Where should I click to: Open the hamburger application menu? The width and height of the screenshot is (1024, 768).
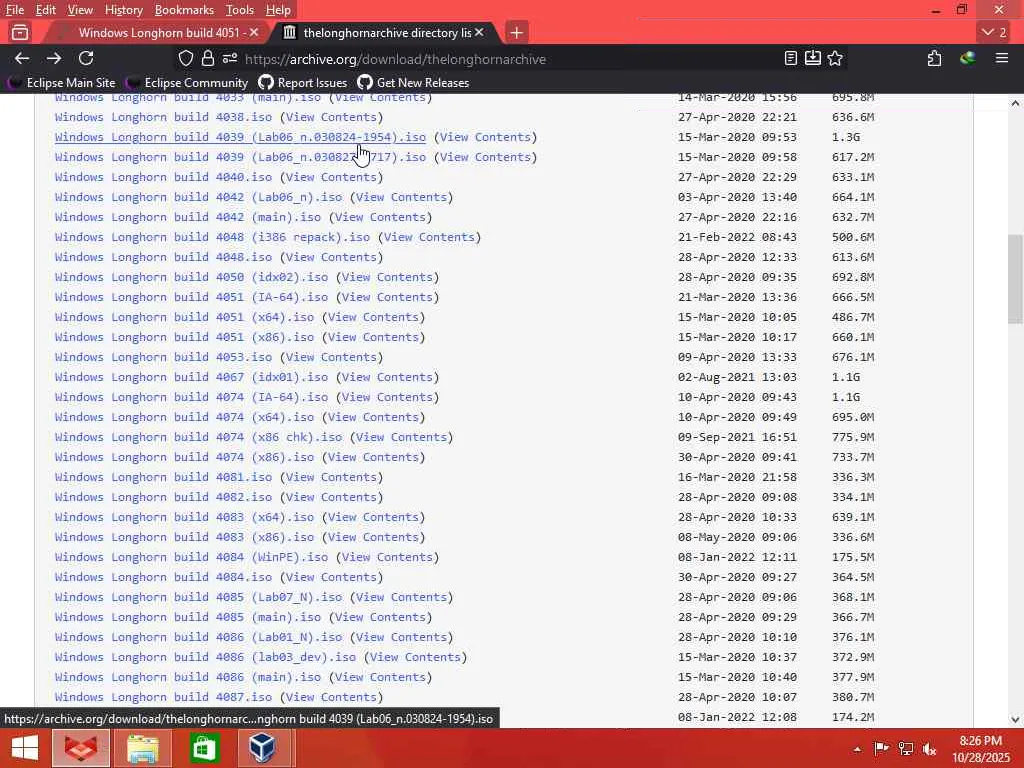(1002, 58)
